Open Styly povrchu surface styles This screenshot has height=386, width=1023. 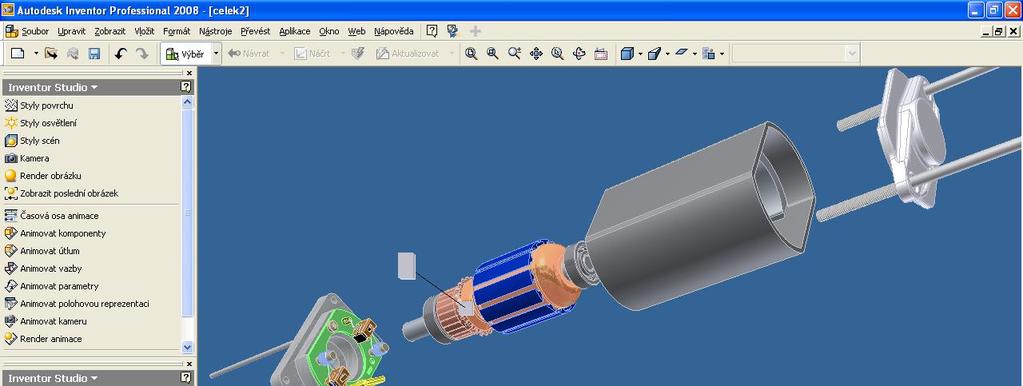[x=39, y=106]
